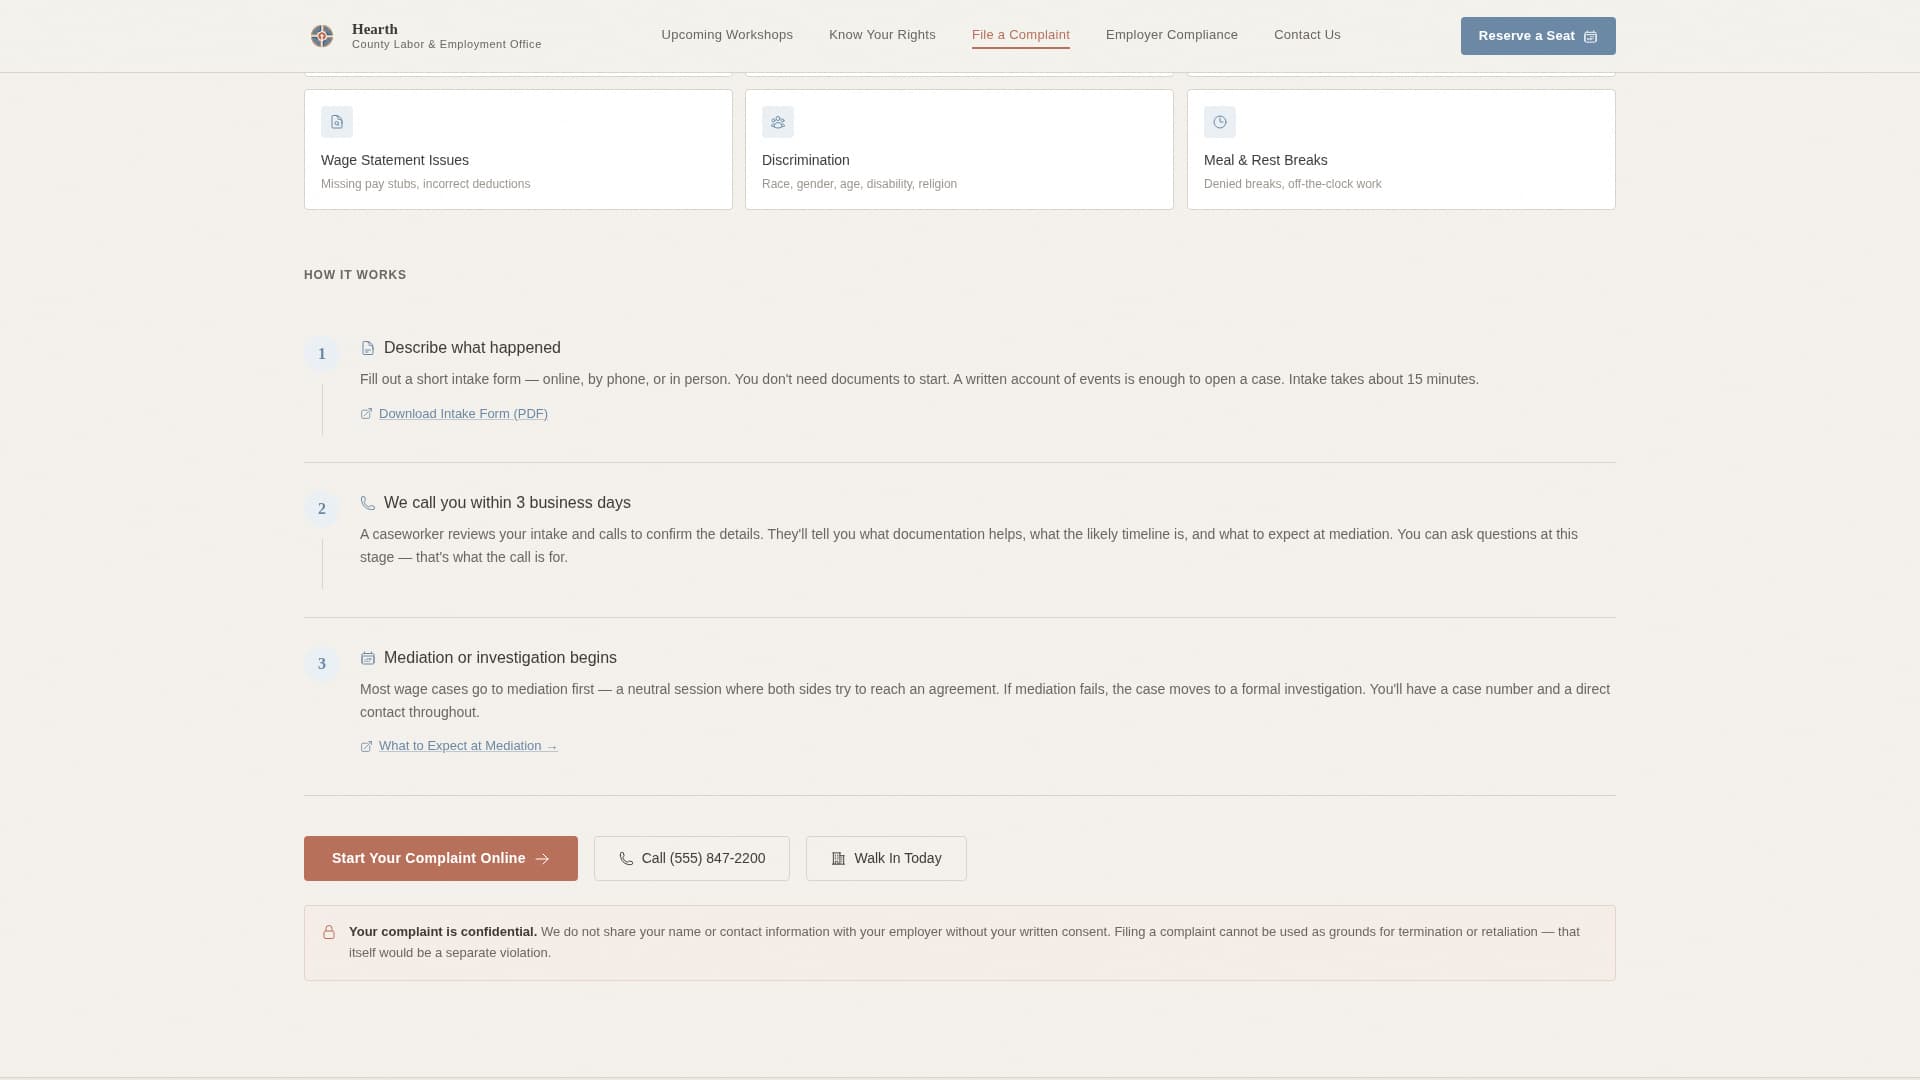1920x1080 pixels.
Task: Open the Upcoming Workshops nav item
Action: tap(727, 35)
